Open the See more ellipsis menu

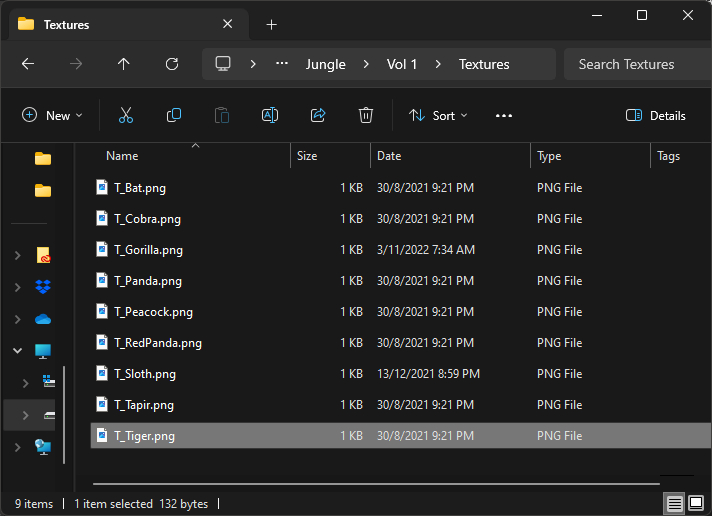point(504,115)
